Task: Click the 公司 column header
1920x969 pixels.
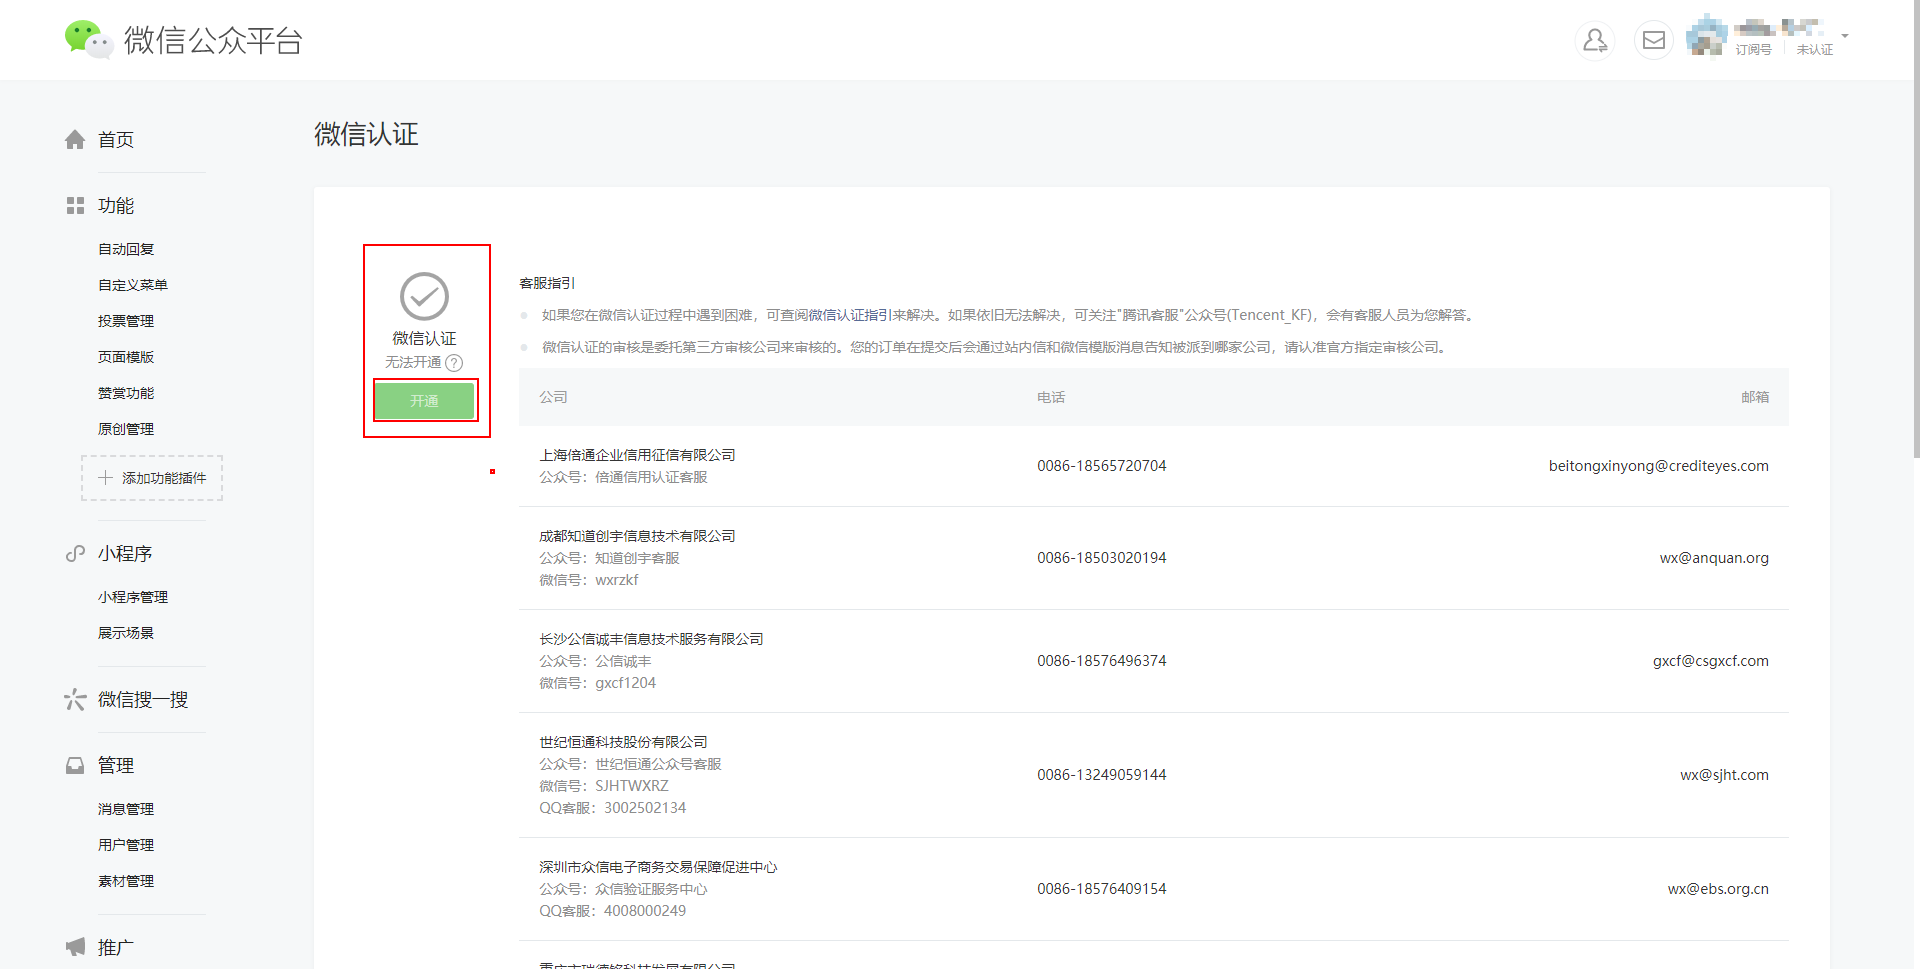Action: click(553, 397)
